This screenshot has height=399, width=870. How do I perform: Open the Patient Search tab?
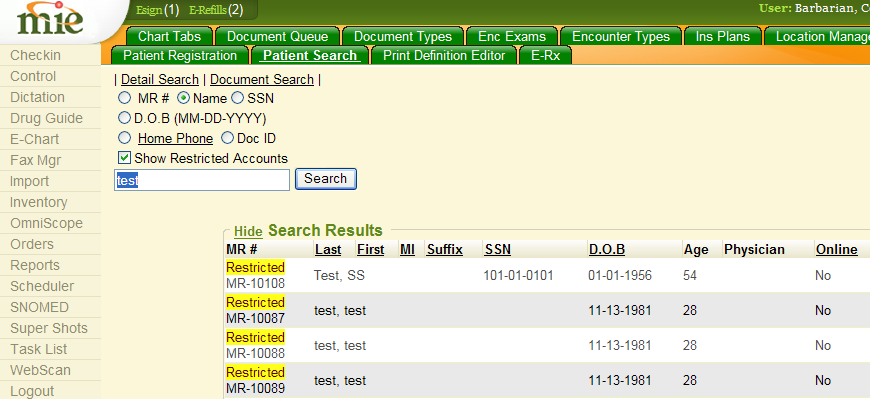[310, 55]
